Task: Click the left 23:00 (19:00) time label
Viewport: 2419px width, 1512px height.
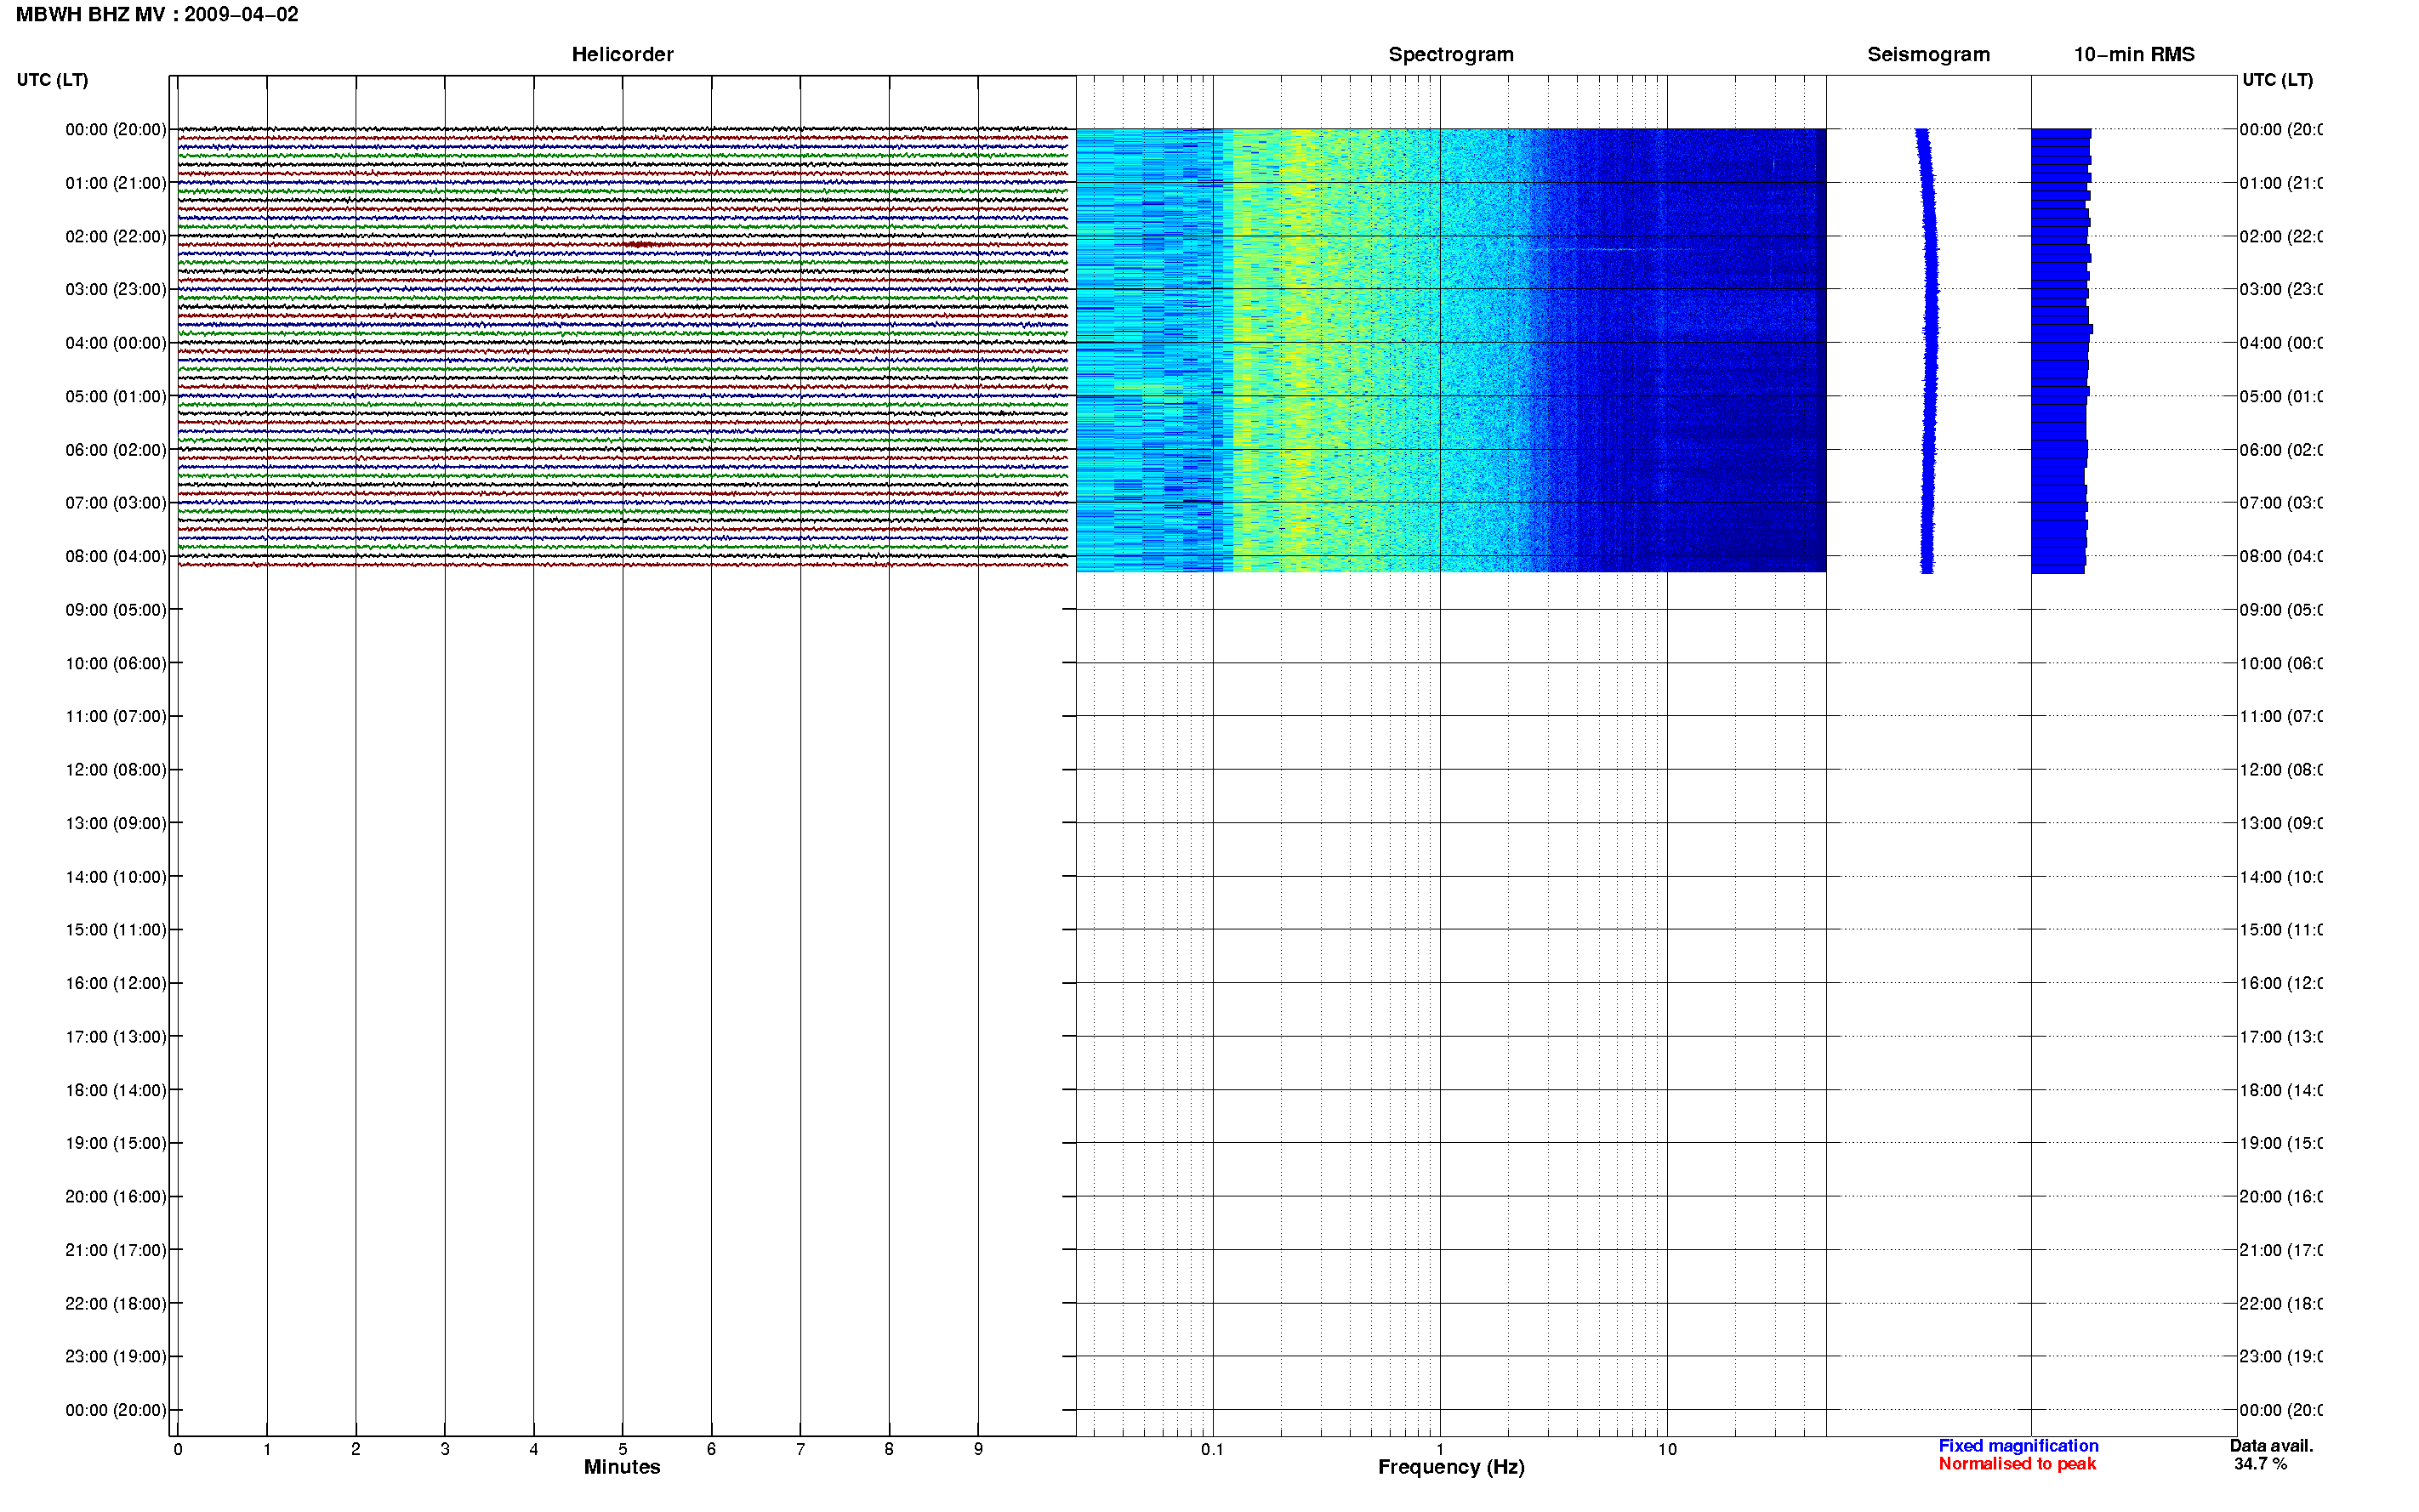Action: coord(116,1357)
